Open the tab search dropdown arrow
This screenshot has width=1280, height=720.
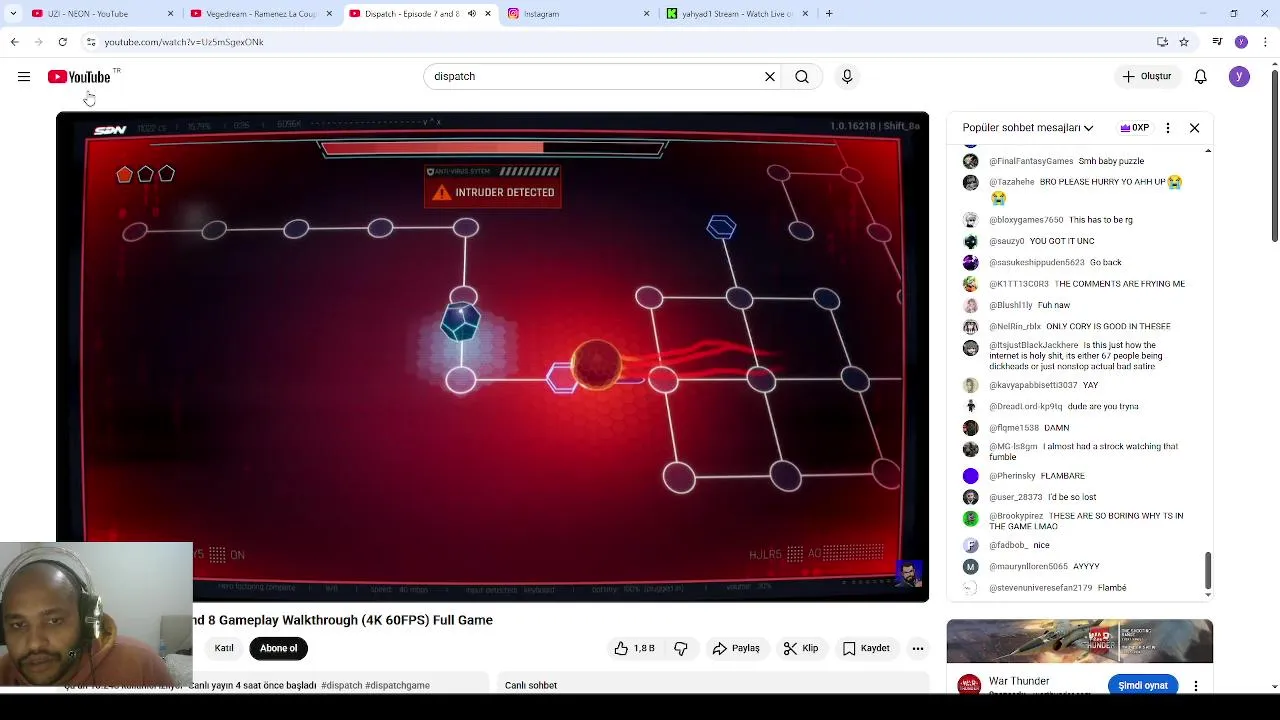coord(13,14)
